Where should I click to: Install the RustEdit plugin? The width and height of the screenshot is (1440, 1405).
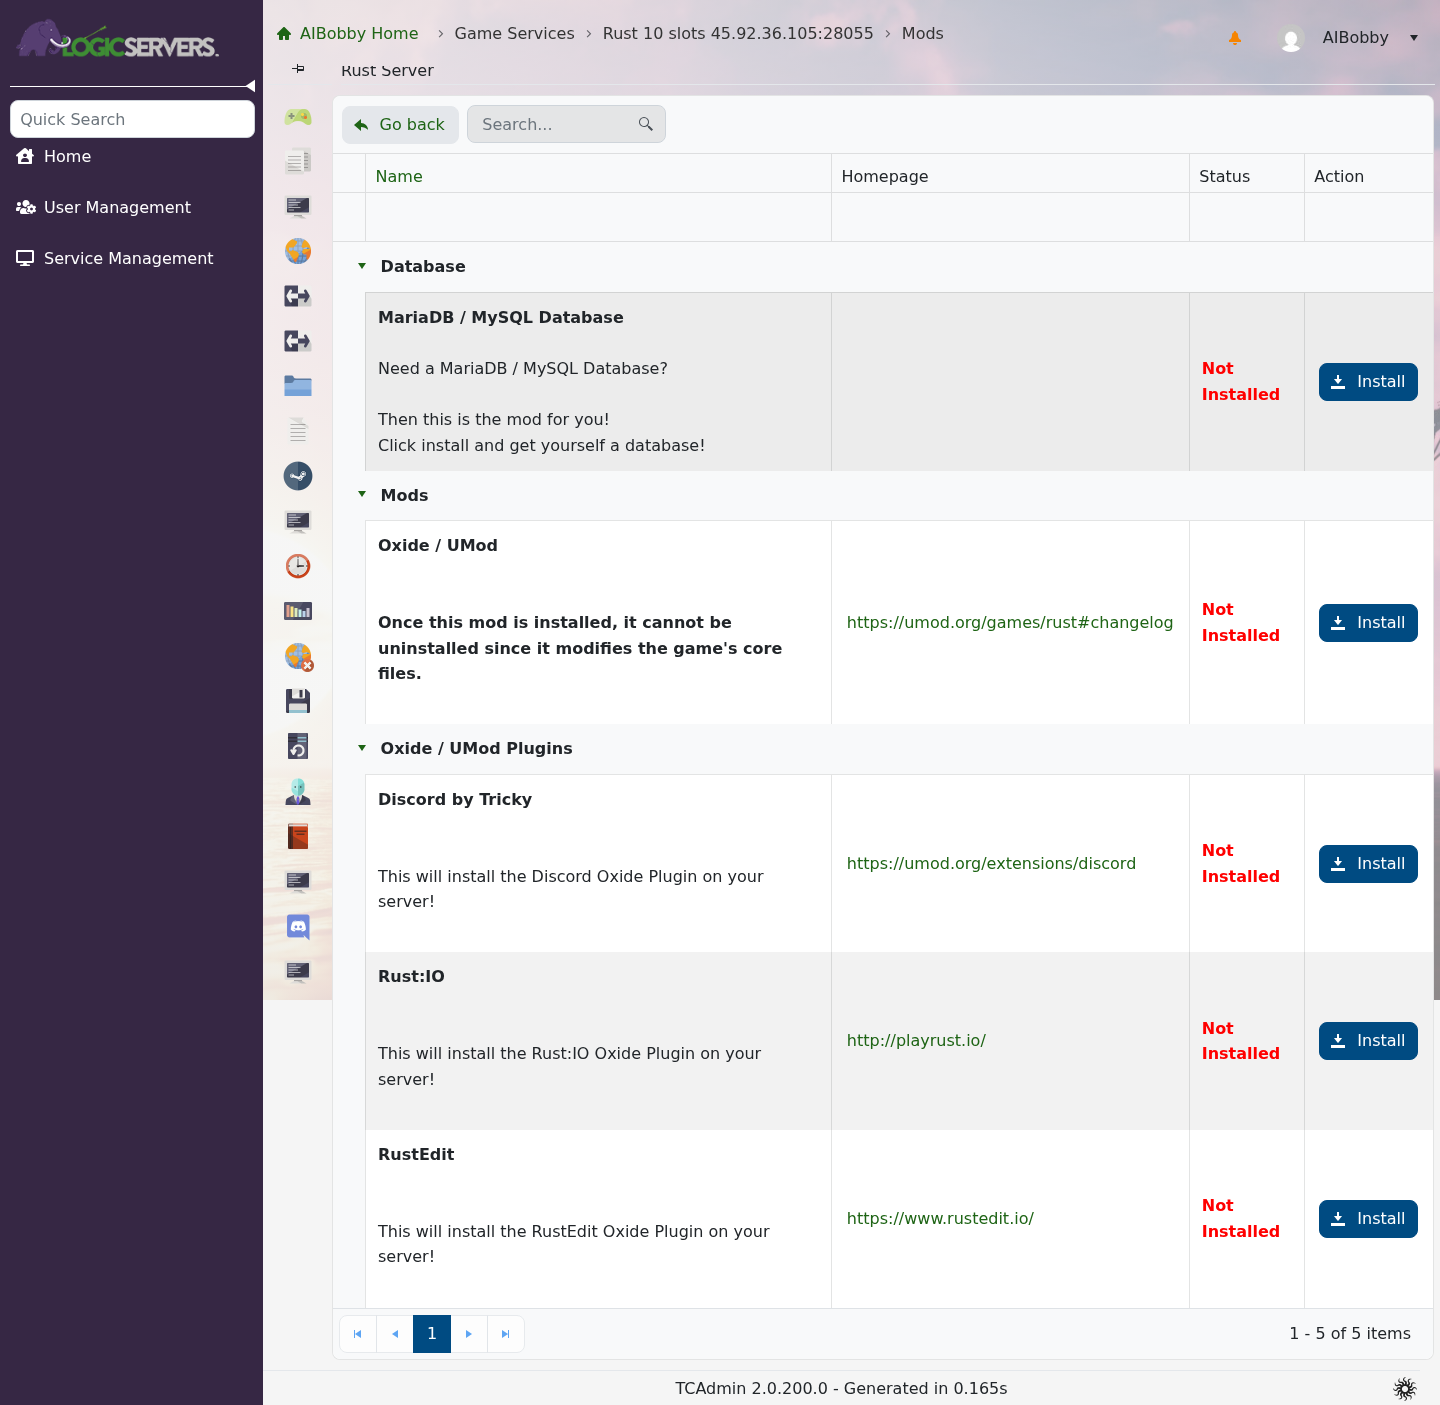(1368, 1219)
